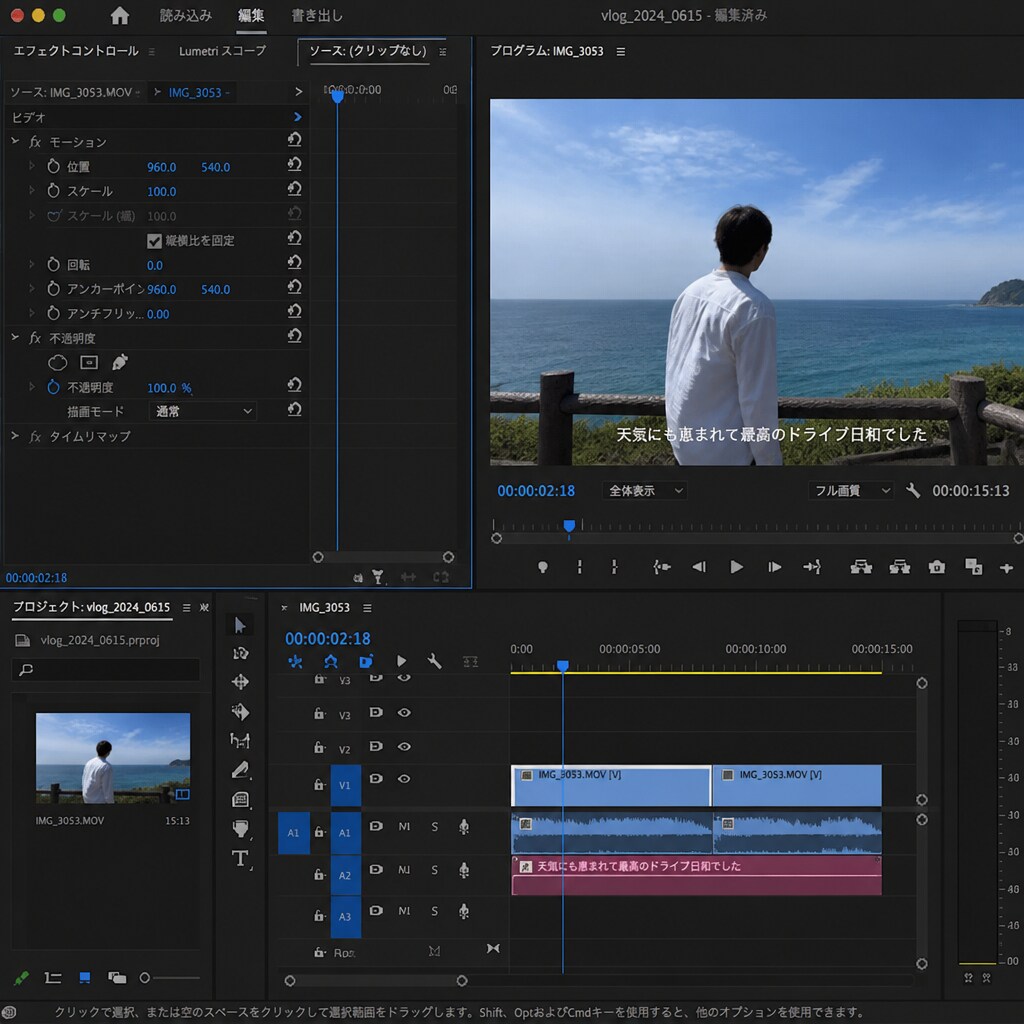This screenshot has height=1024, width=1024.
Task: Switch project panel to list view
Action: click(52, 978)
